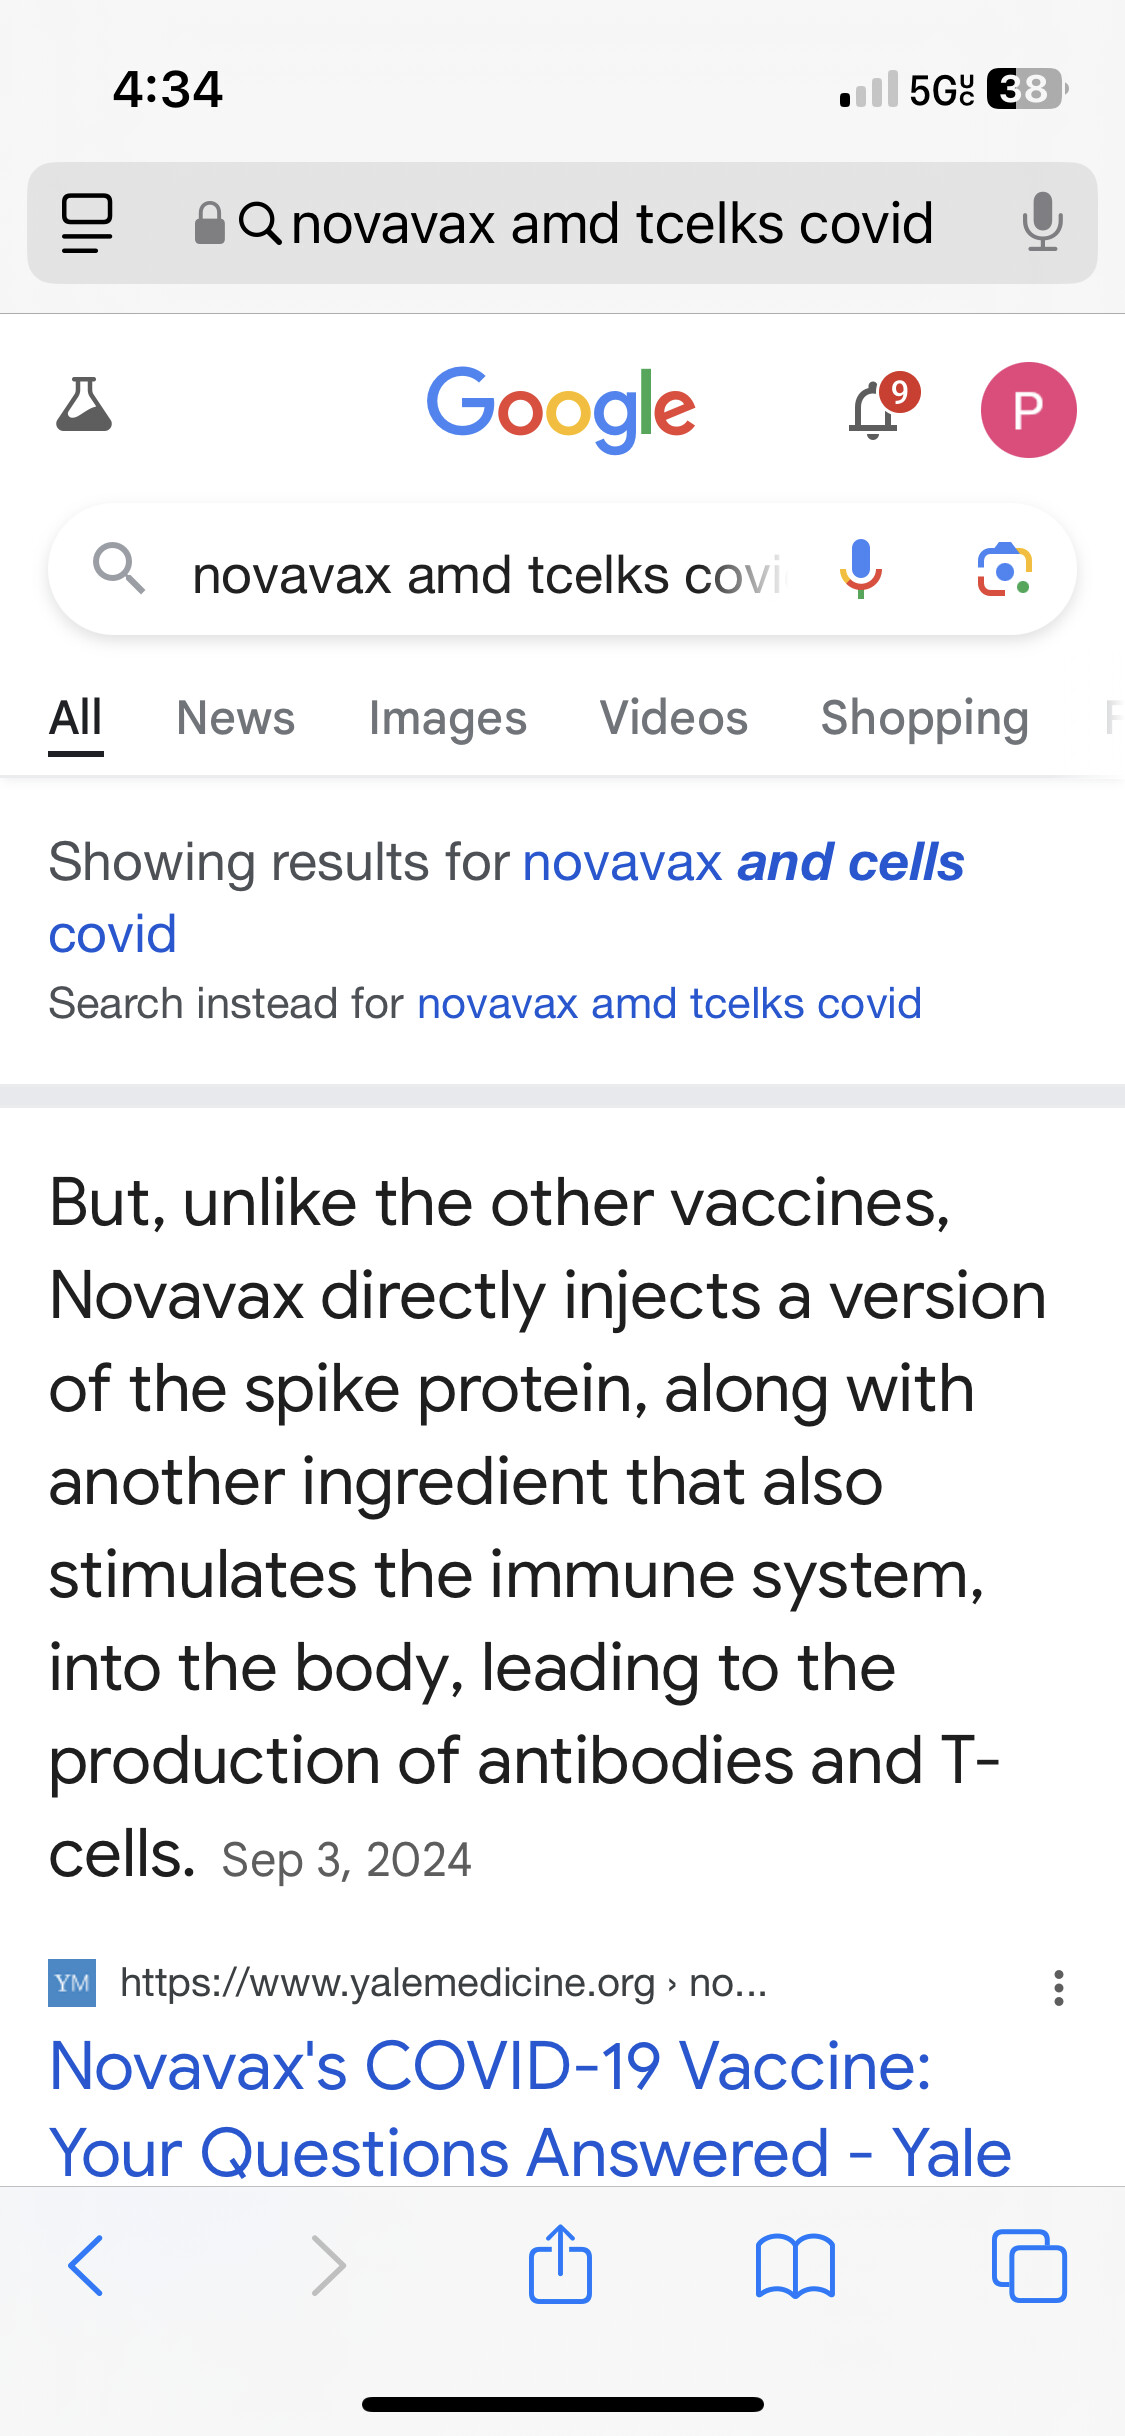Switch to the News tab
This screenshot has width=1125, height=2436.
tap(236, 718)
